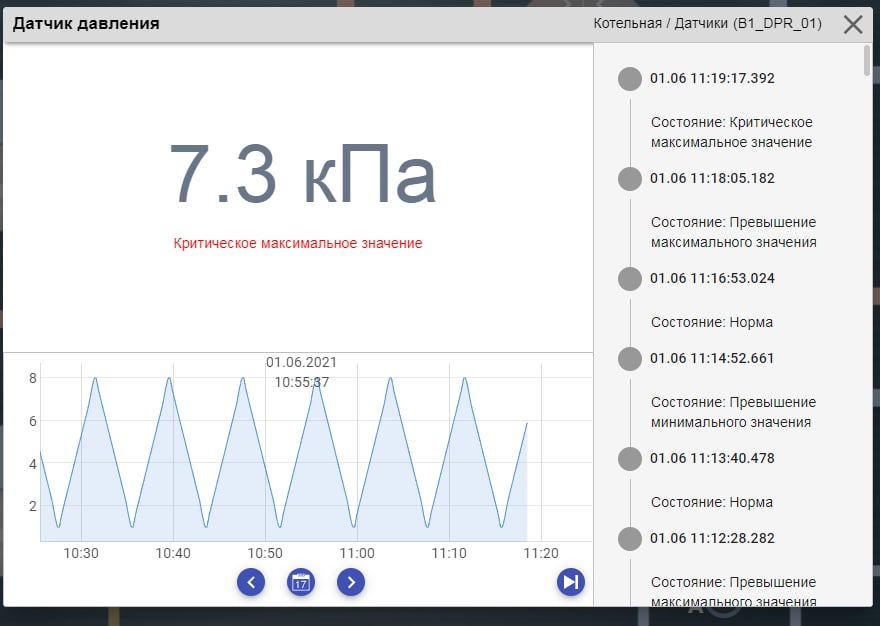The height and width of the screenshot is (626, 880).
Task: Select event marker at 01.06 11:14:52.661
Action: pos(630,359)
